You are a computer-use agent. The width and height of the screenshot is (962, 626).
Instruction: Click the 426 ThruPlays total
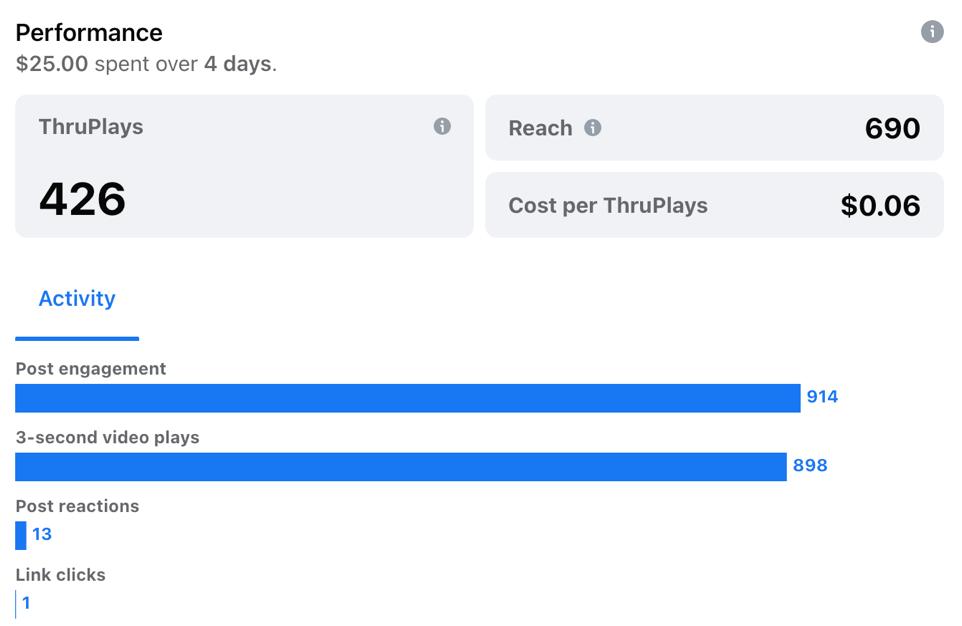pos(82,199)
